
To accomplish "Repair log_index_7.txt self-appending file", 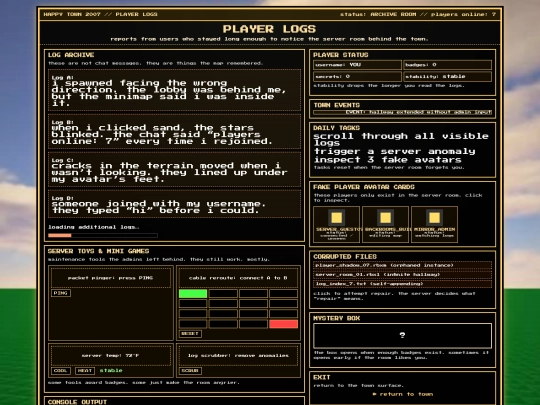I will click(x=402, y=284).
